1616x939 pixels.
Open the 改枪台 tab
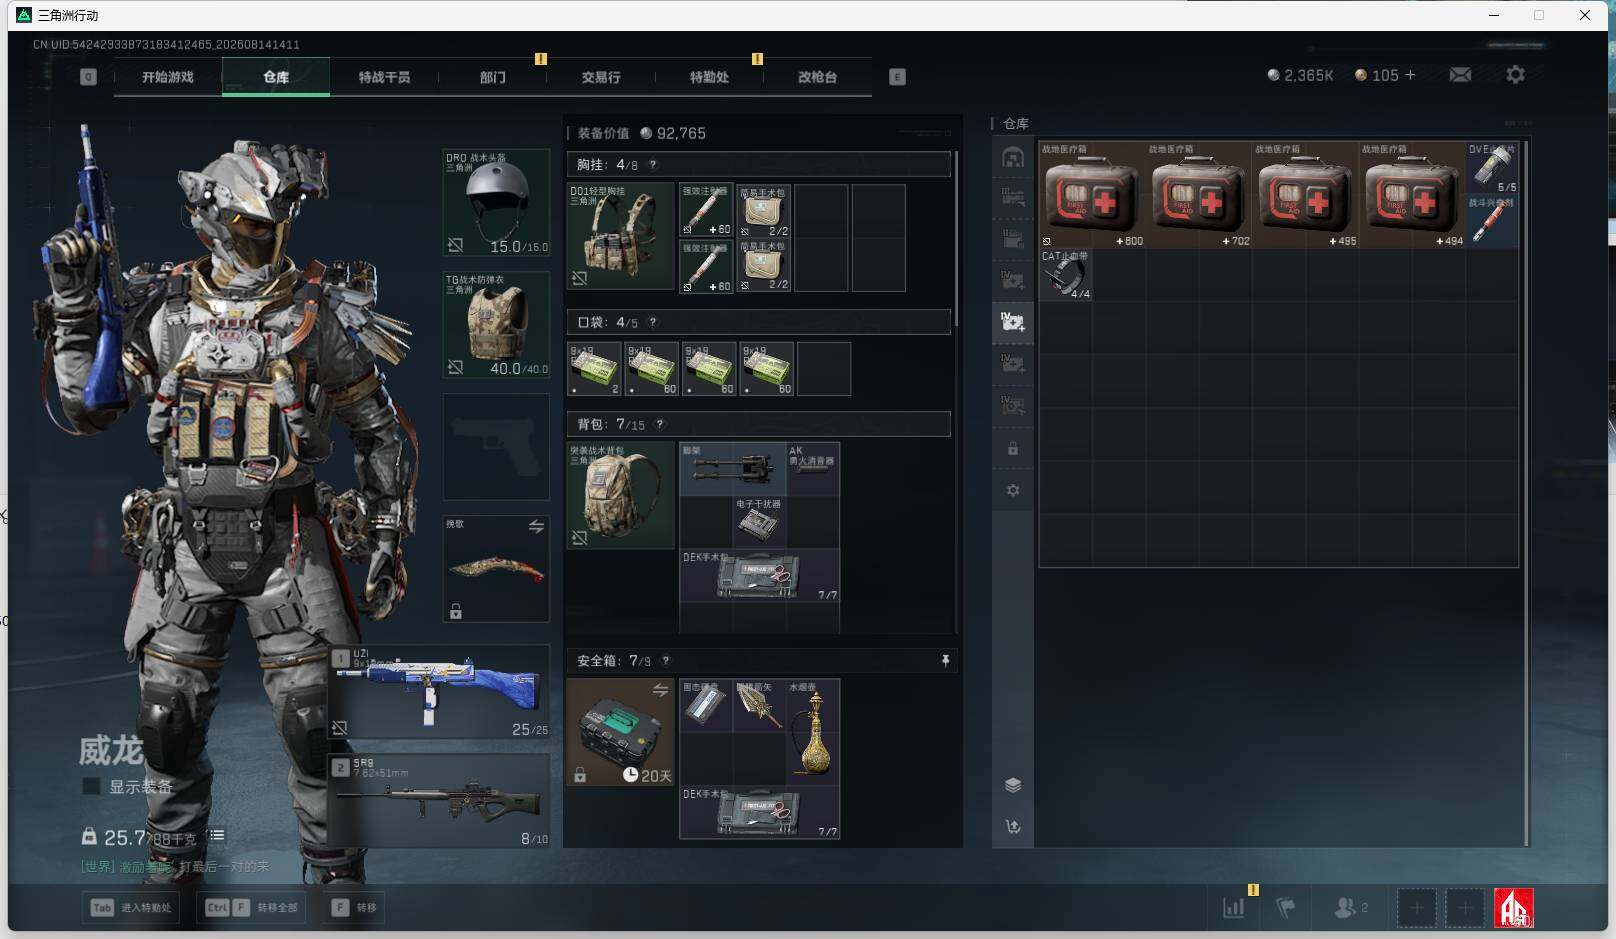817,77
